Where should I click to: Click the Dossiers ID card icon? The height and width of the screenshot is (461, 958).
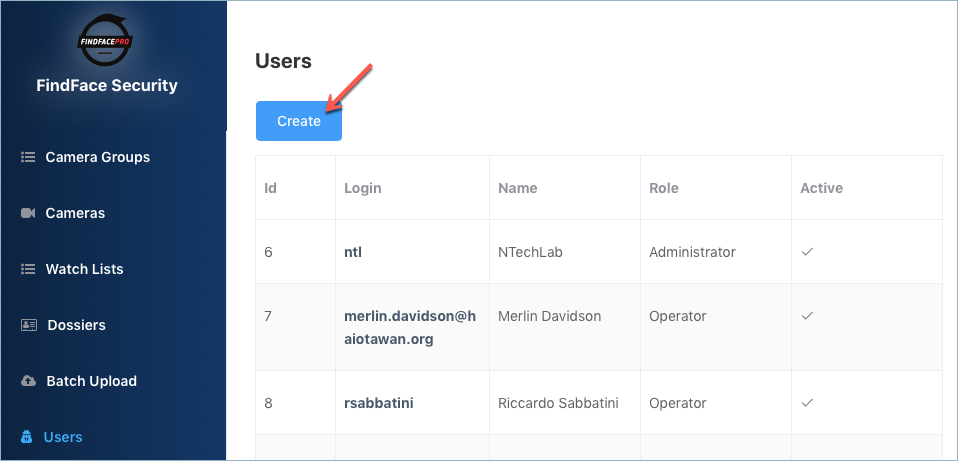click(x=29, y=325)
